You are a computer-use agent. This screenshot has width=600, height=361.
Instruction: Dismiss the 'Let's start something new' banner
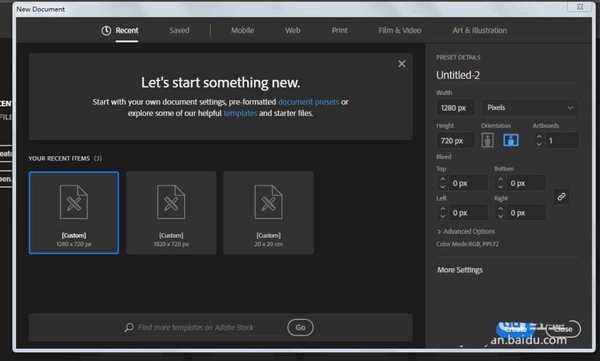(x=401, y=64)
